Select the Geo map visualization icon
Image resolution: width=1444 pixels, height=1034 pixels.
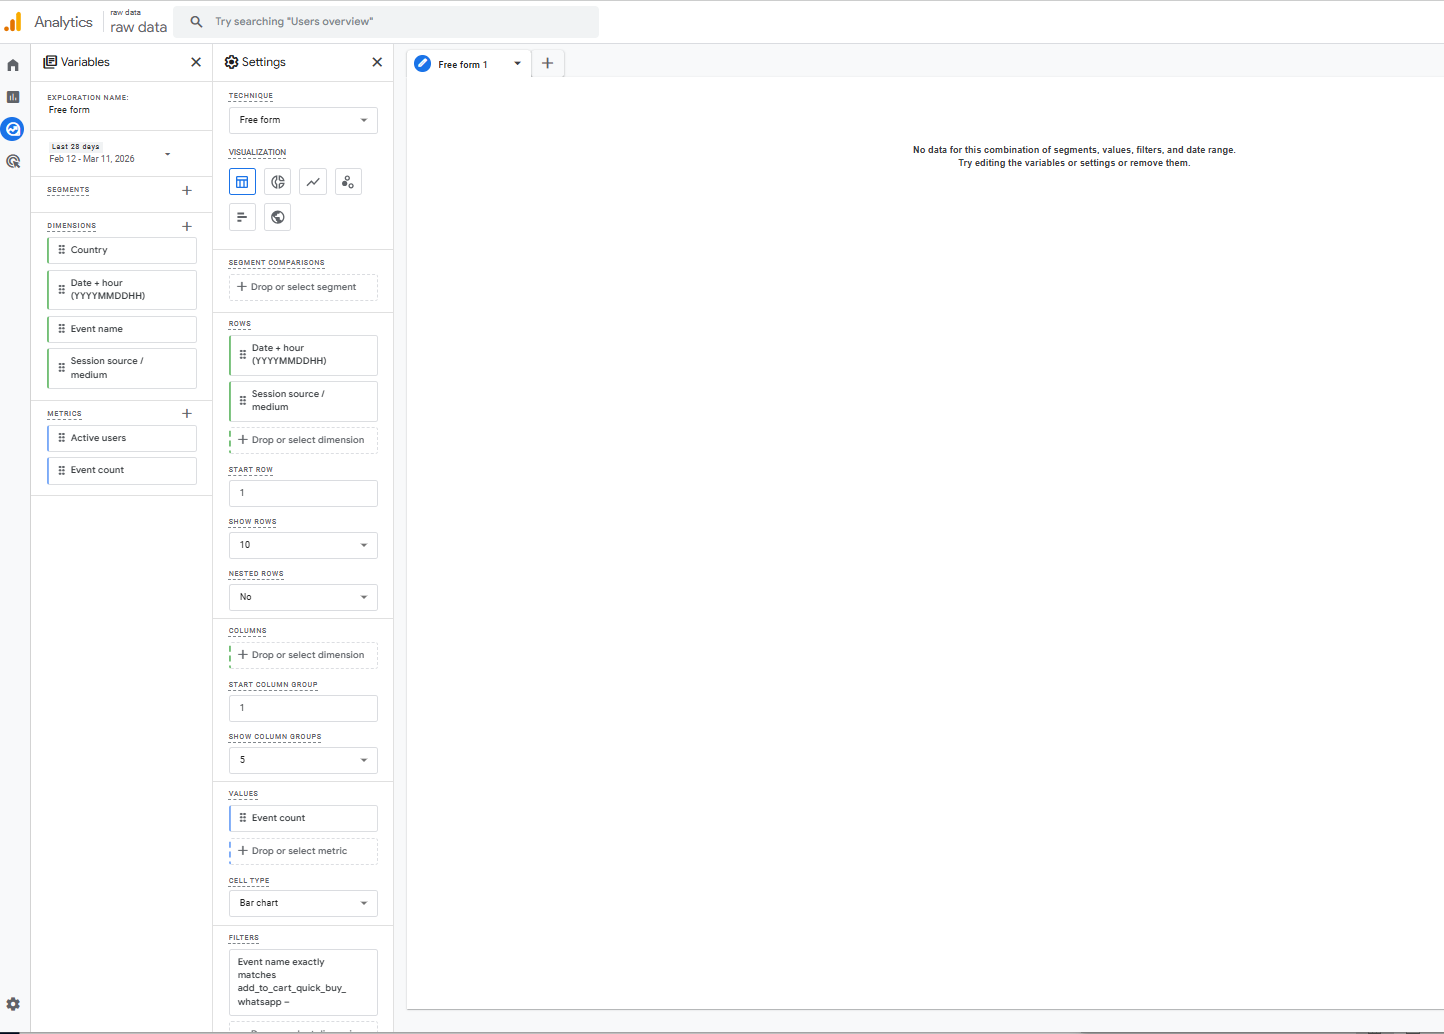[278, 217]
